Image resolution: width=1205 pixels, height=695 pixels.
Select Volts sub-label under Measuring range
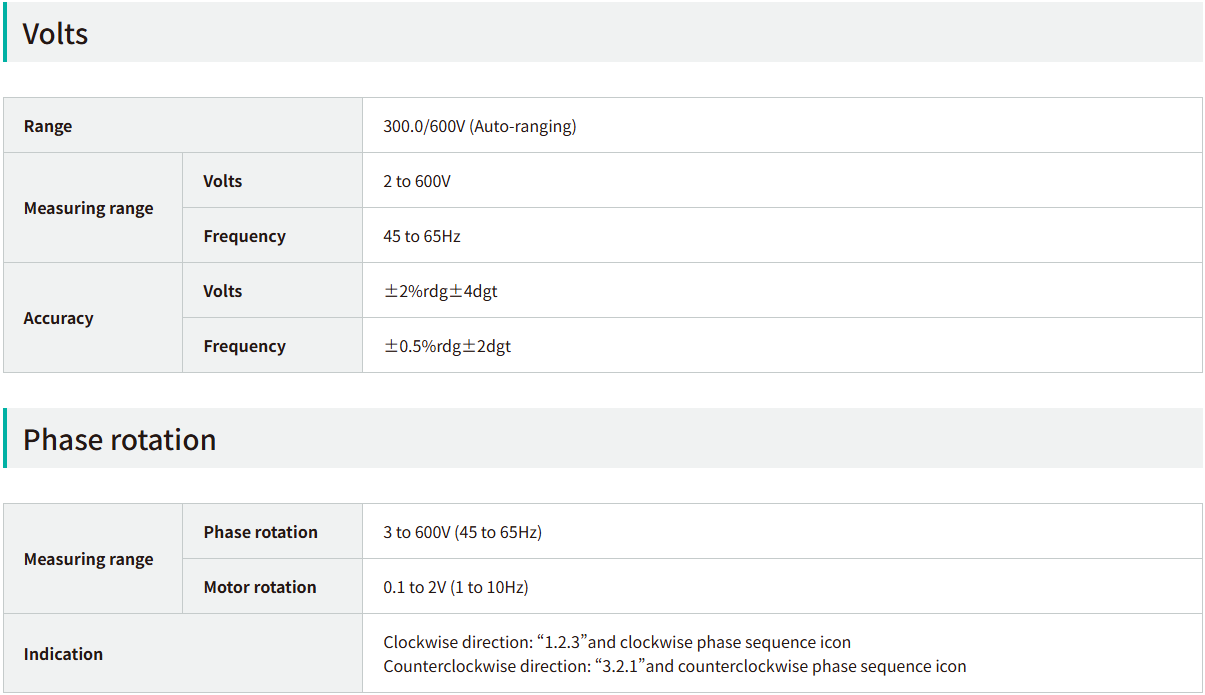[x=223, y=181]
